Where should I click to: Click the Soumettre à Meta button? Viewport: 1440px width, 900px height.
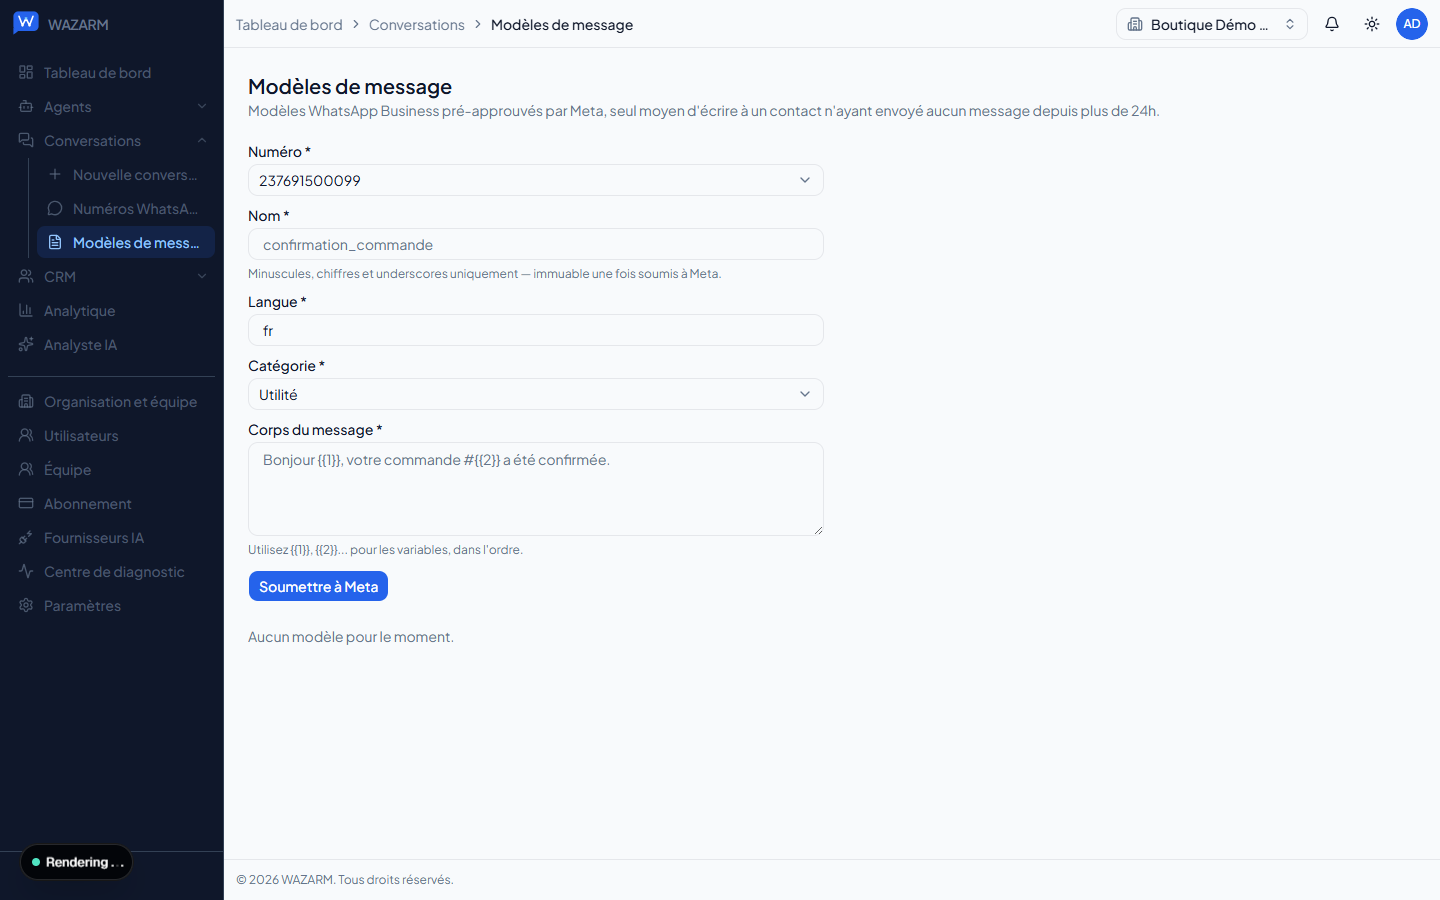coord(318,587)
